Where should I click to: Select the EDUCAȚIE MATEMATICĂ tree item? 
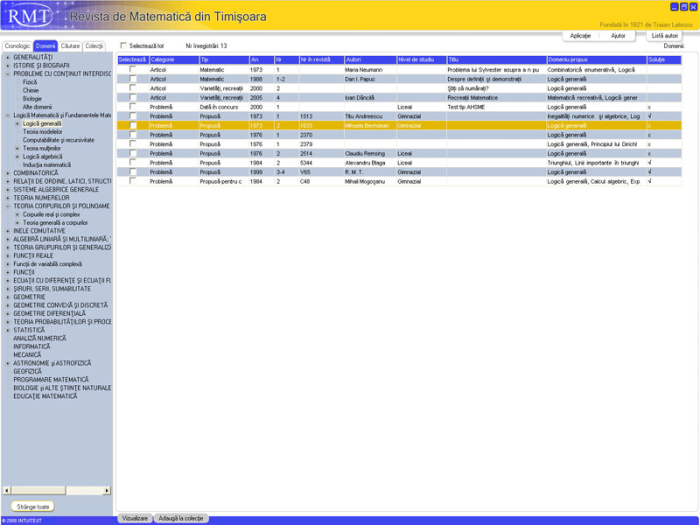point(45,396)
